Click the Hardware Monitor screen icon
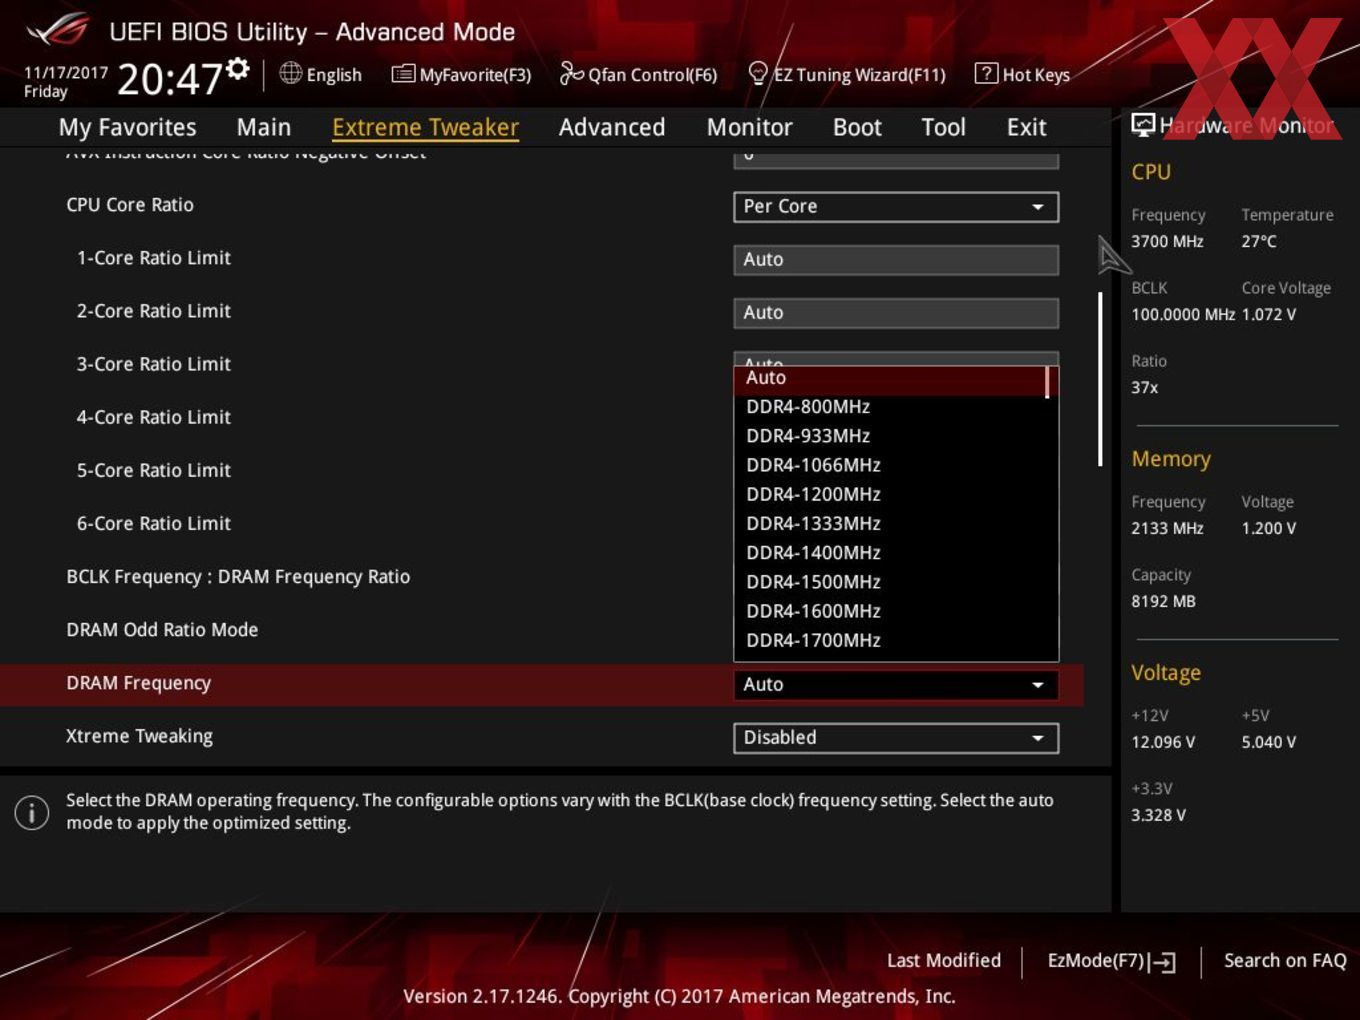Viewport: 1360px width, 1020px height. (1143, 125)
